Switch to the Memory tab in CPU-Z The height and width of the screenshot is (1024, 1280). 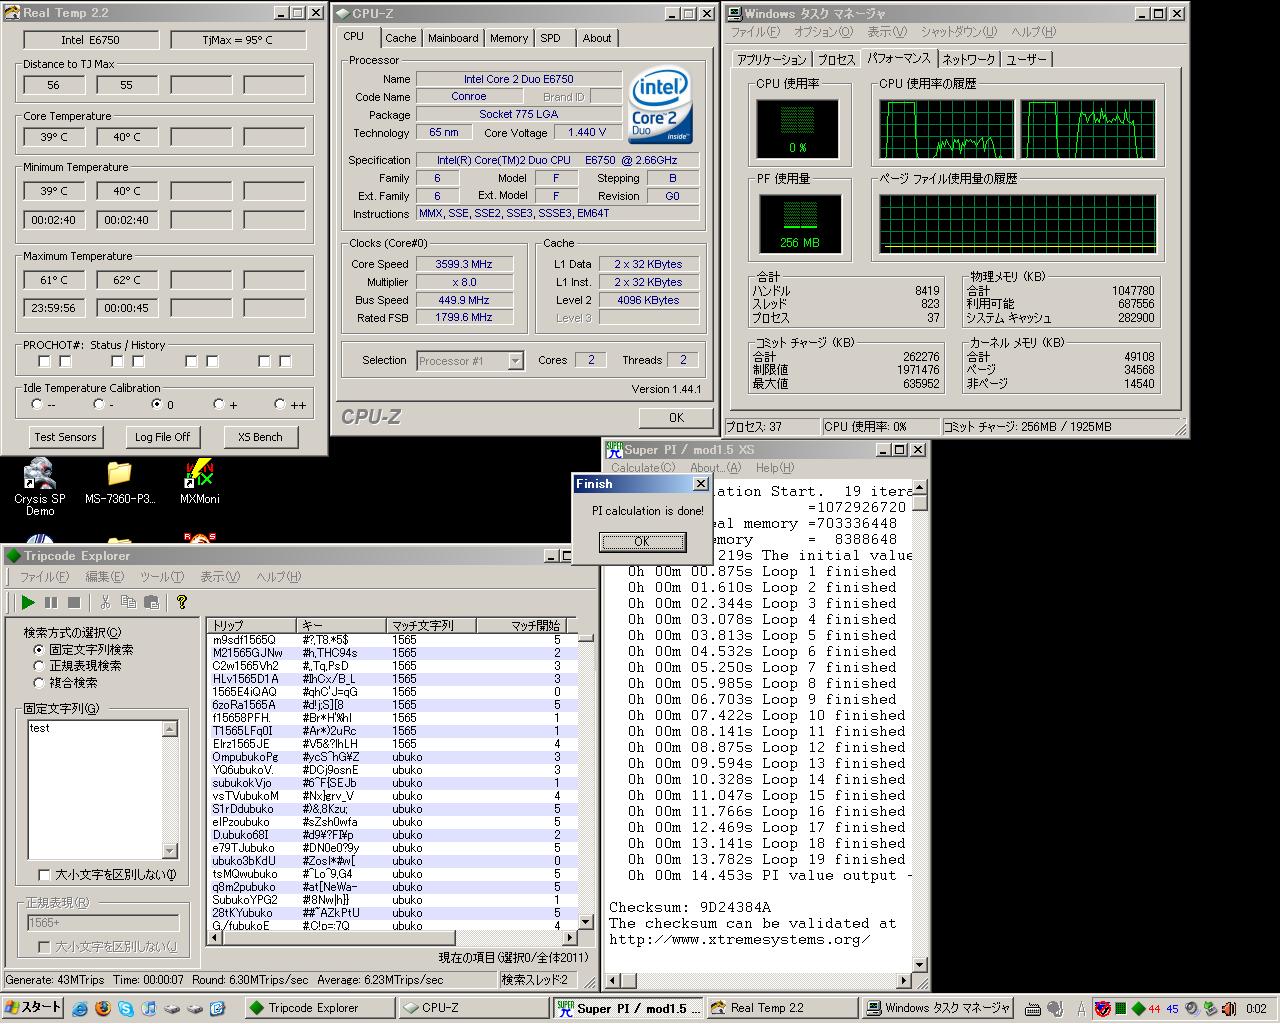point(508,38)
